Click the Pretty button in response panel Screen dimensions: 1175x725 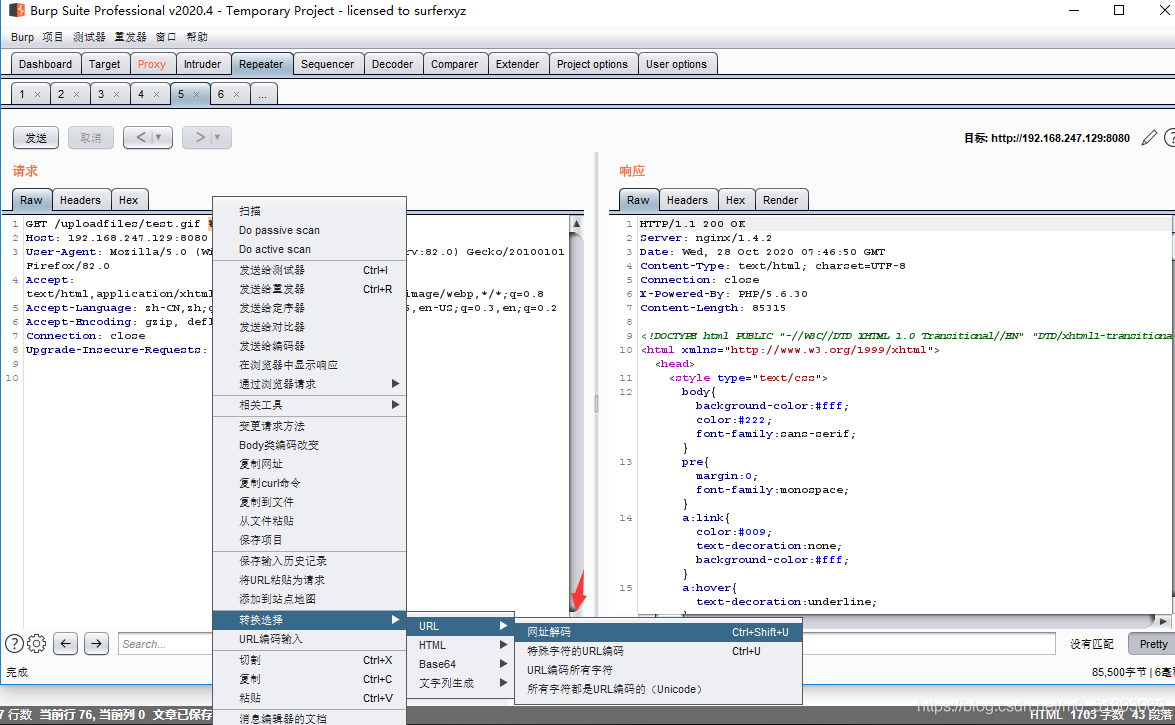[x=1152, y=644]
